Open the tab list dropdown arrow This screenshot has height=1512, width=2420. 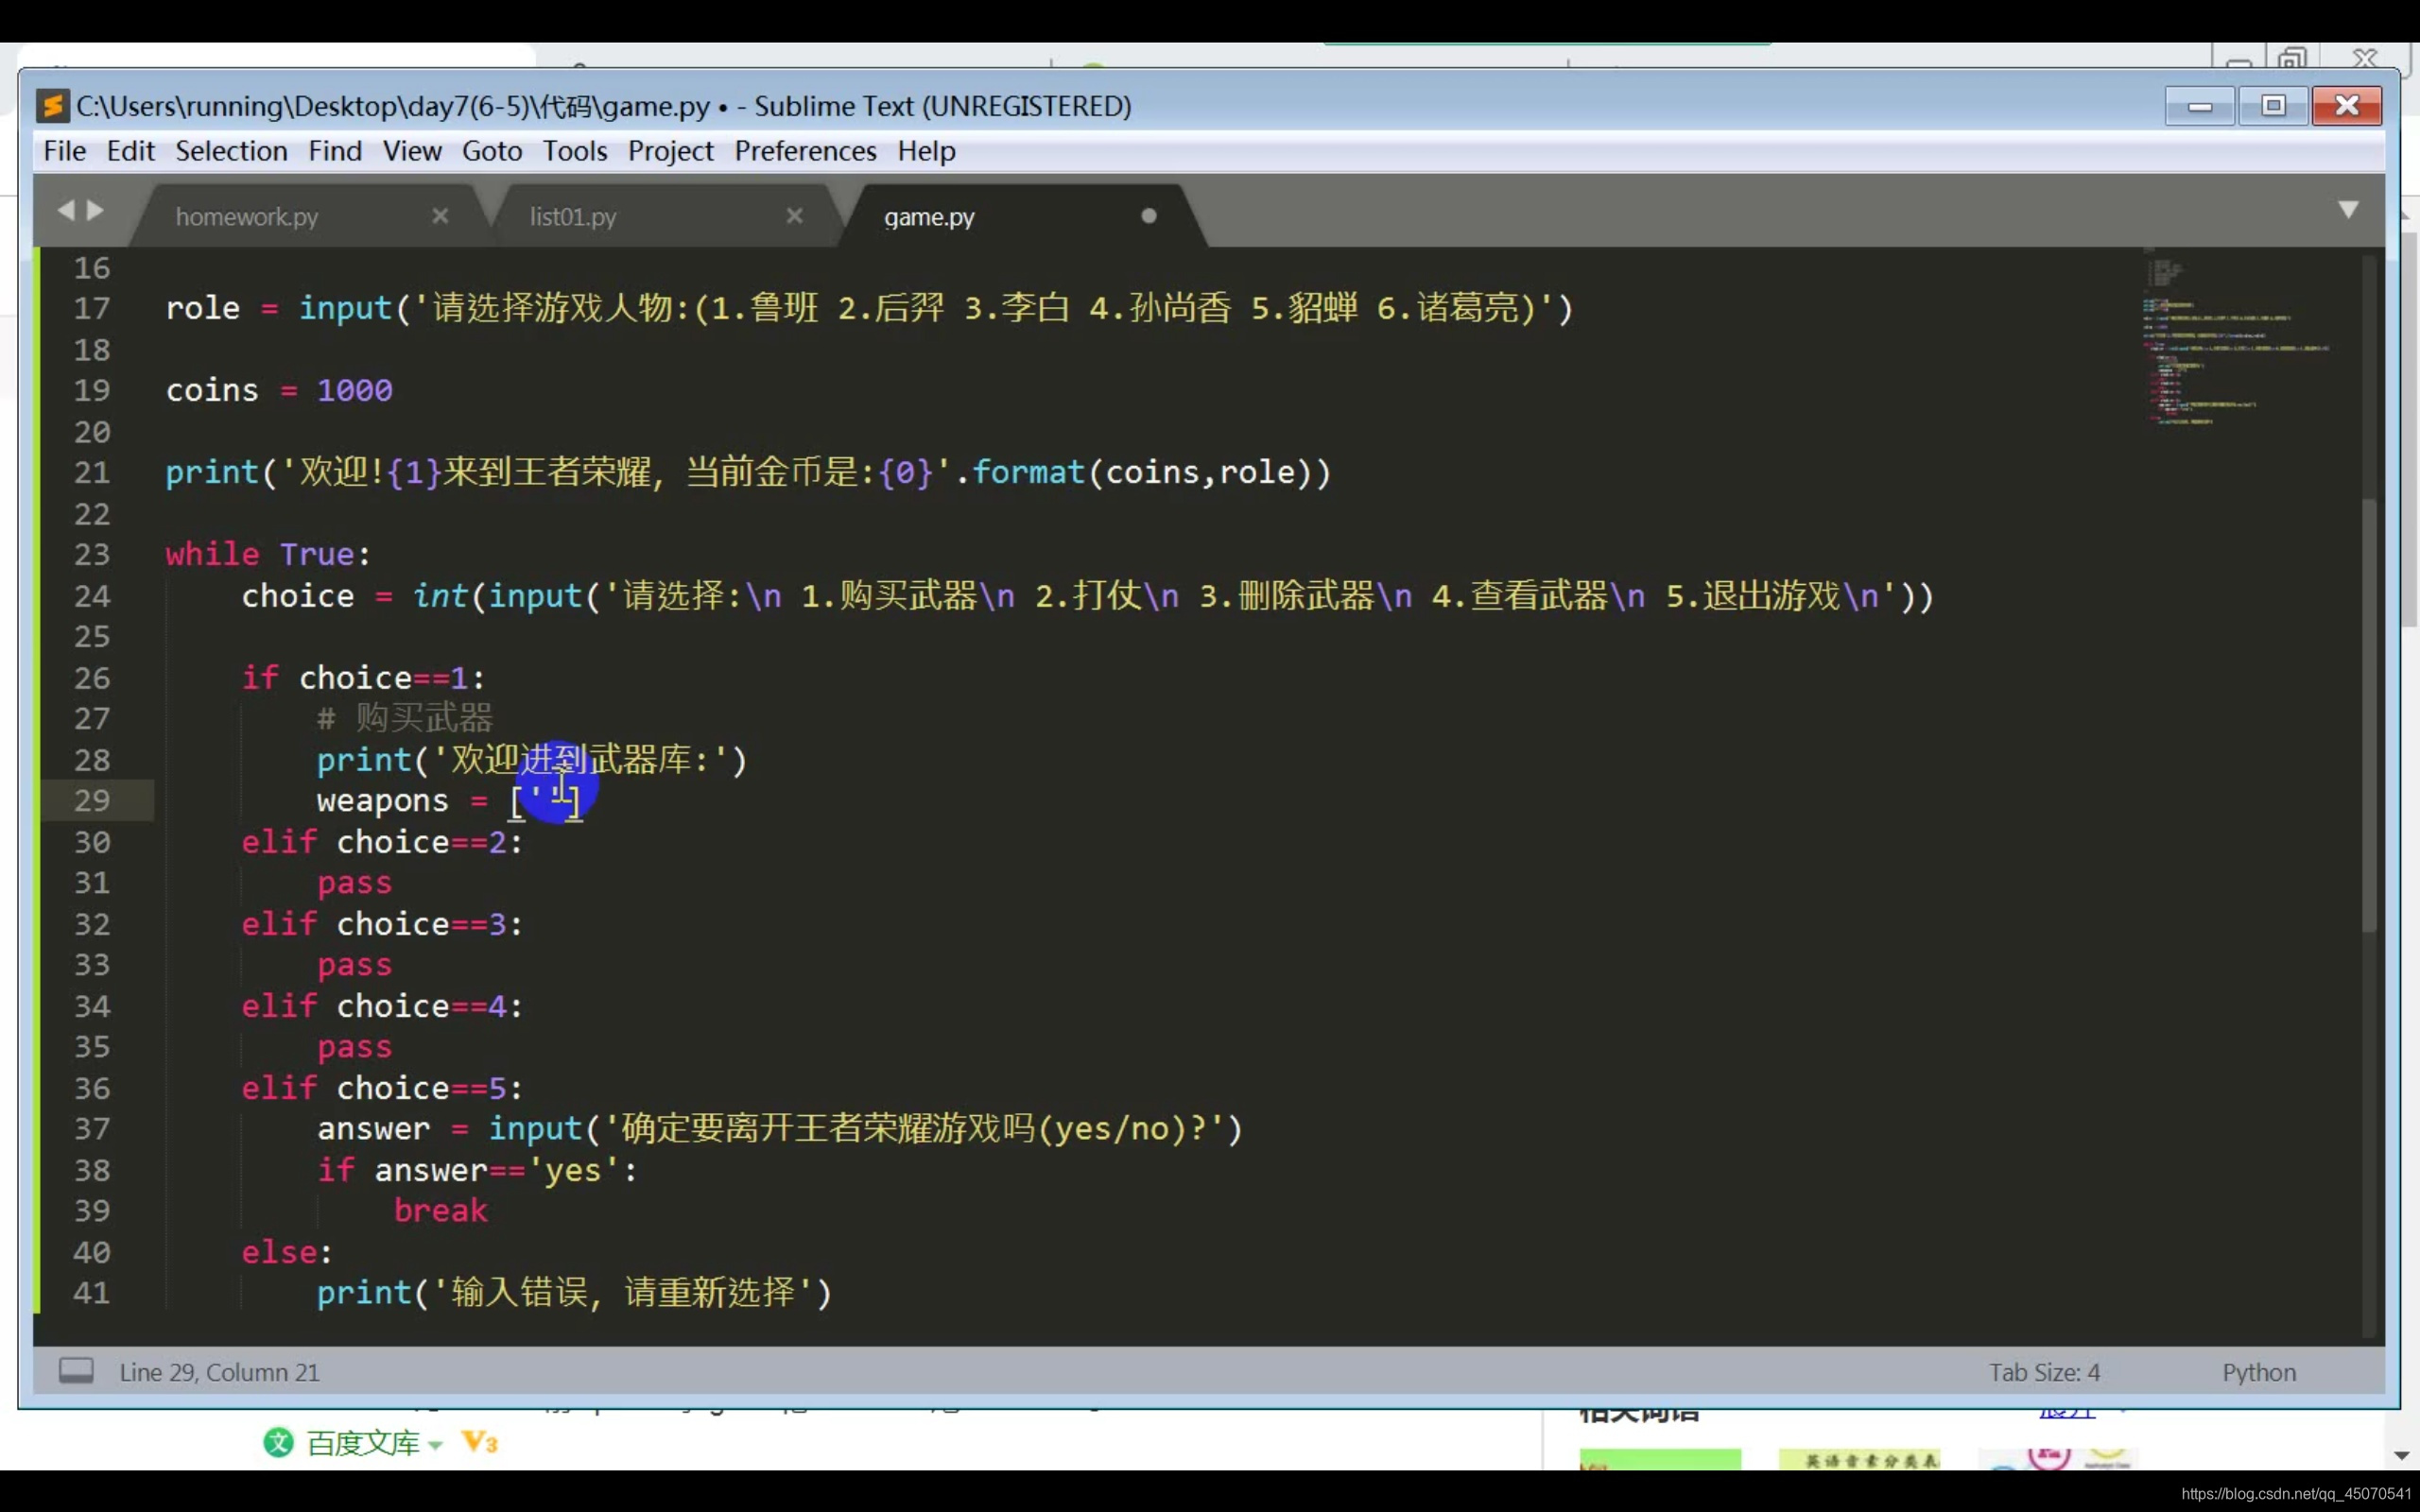click(x=2348, y=210)
